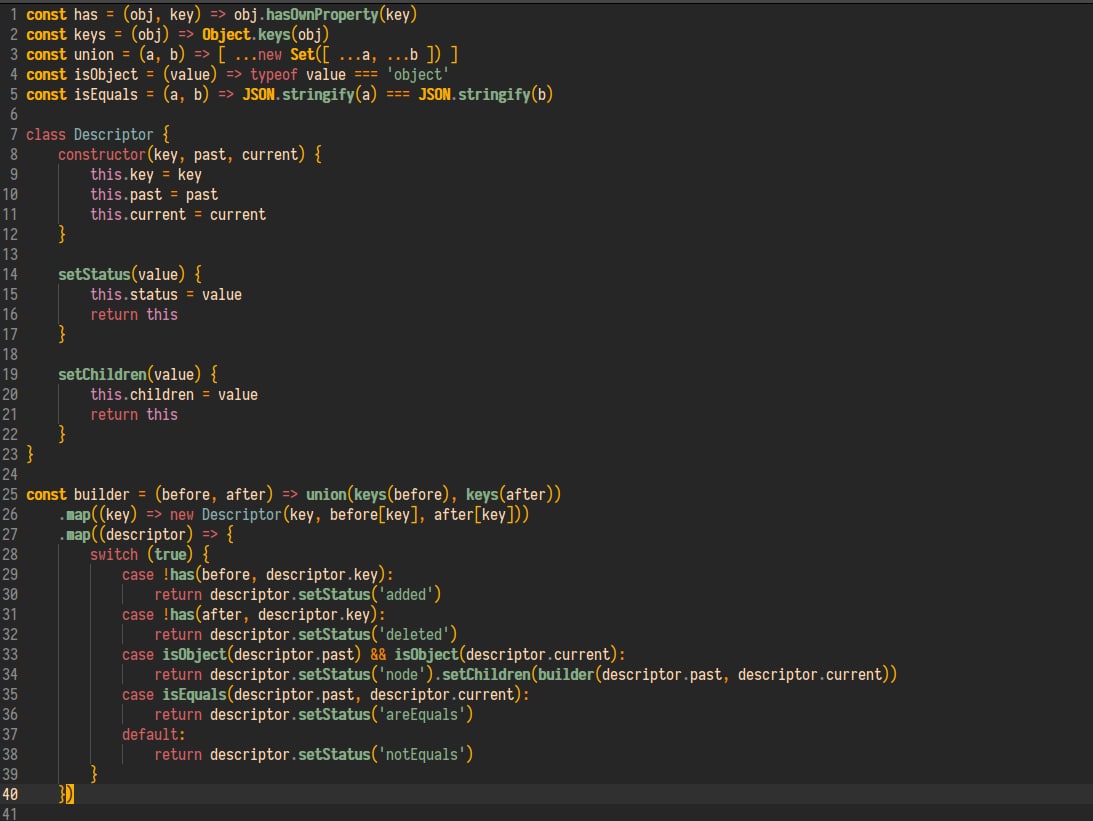Click 'setStatus' method definition on line 14

(94, 275)
